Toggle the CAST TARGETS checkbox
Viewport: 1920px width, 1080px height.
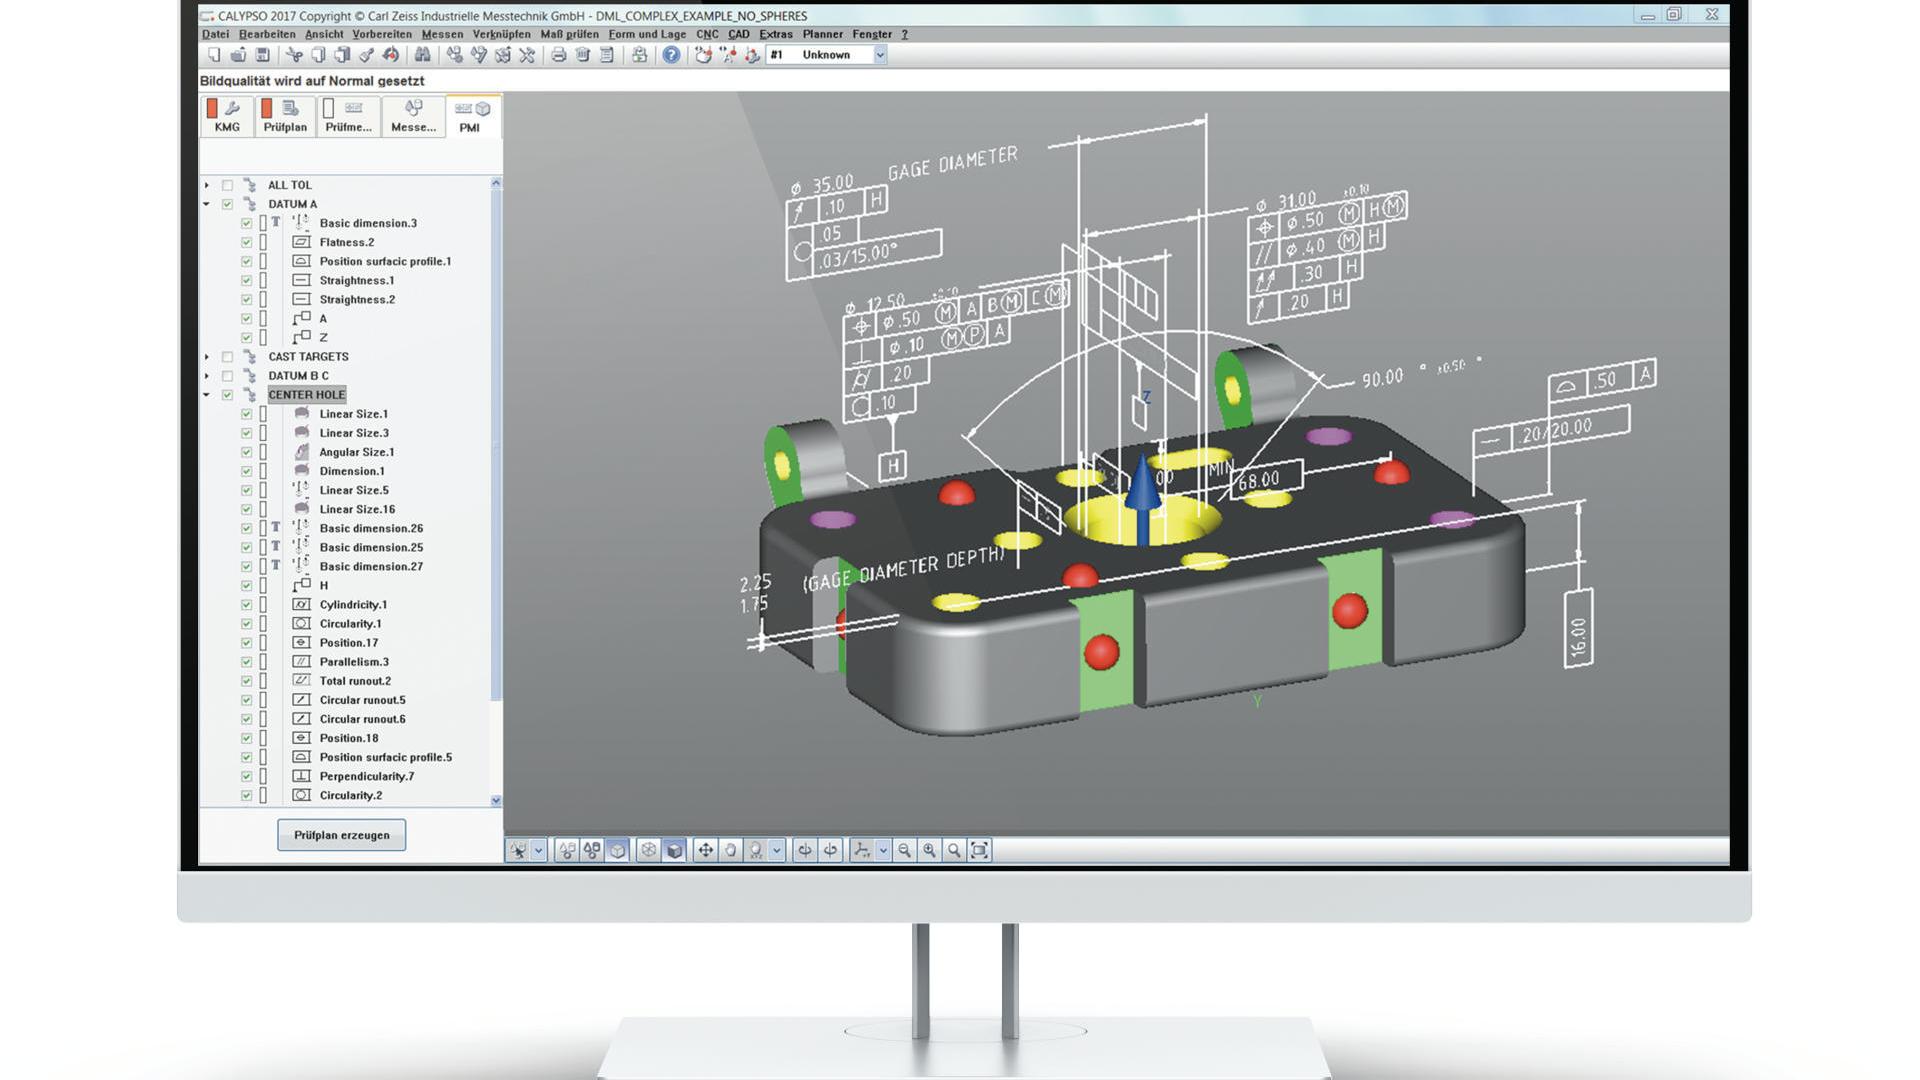[x=227, y=357]
